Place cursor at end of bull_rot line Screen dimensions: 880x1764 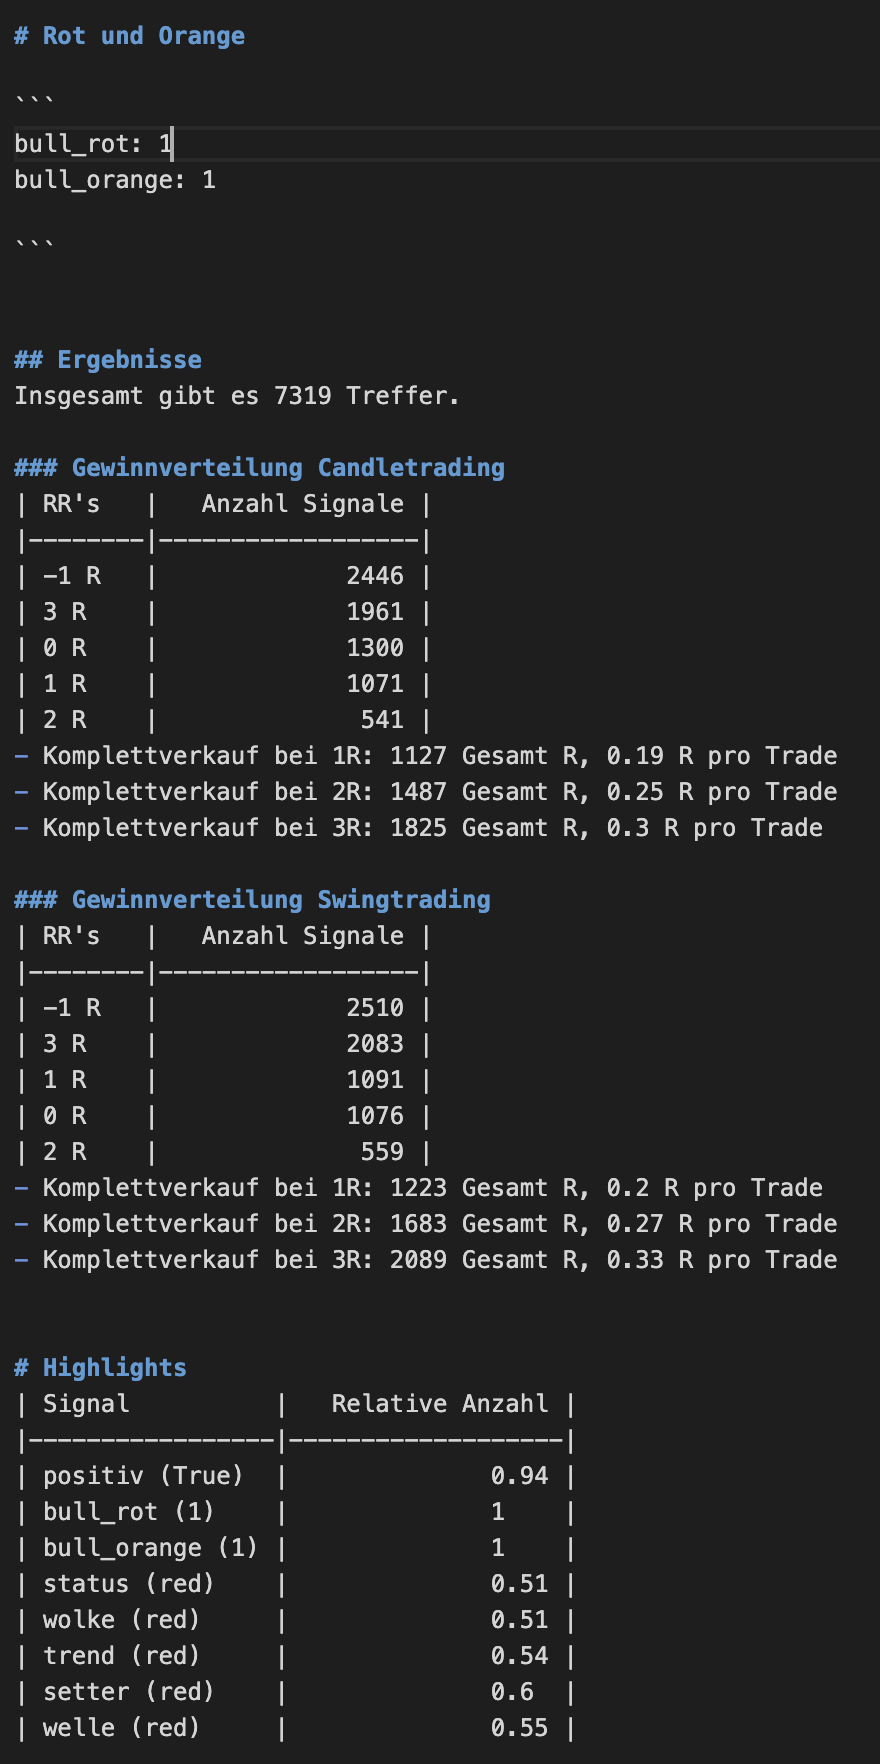tap(173, 144)
